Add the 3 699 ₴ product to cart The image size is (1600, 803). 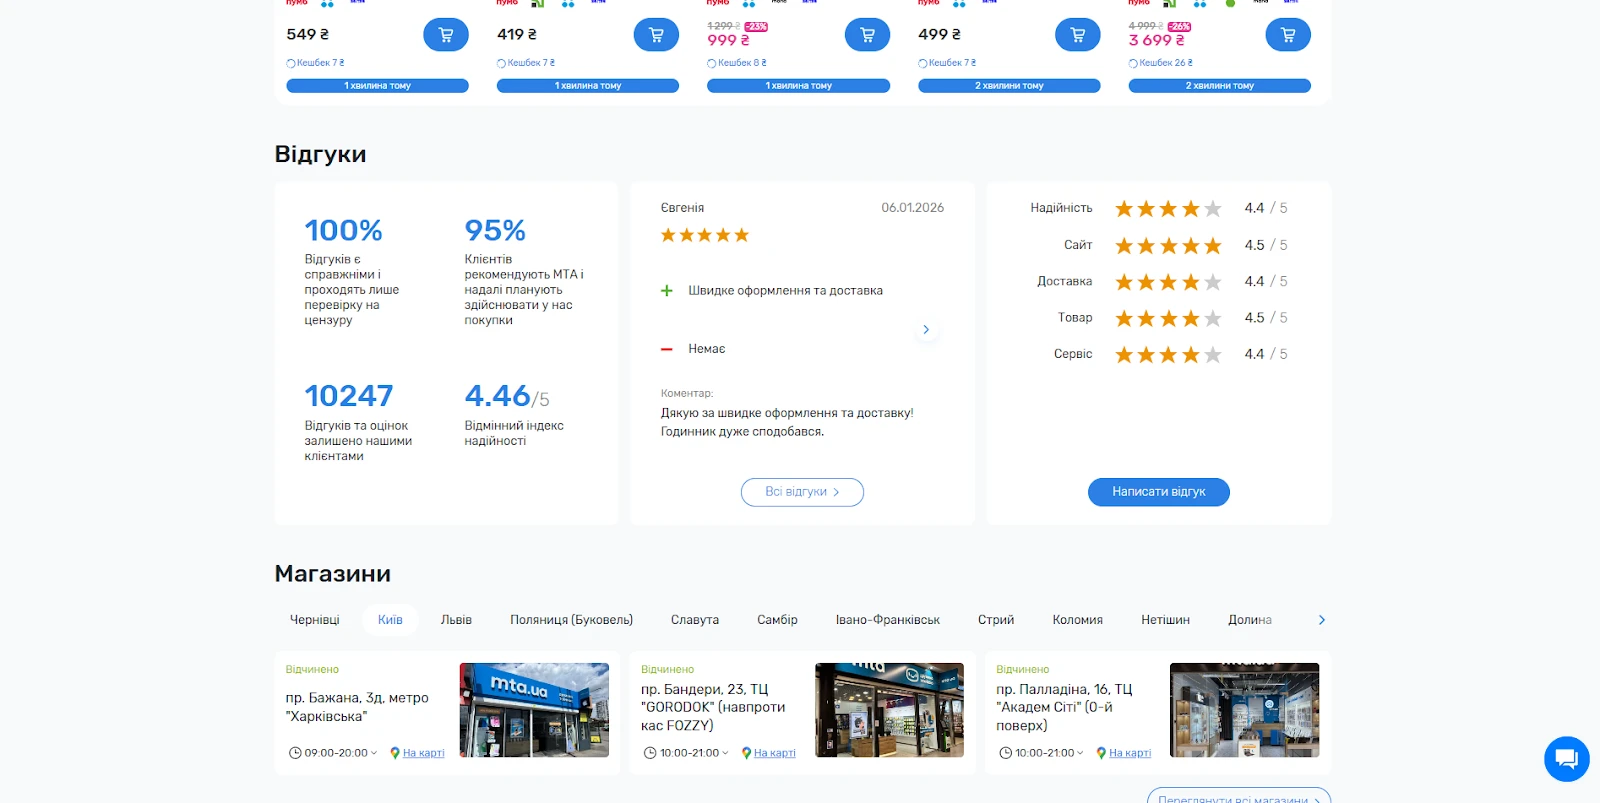(x=1287, y=35)
